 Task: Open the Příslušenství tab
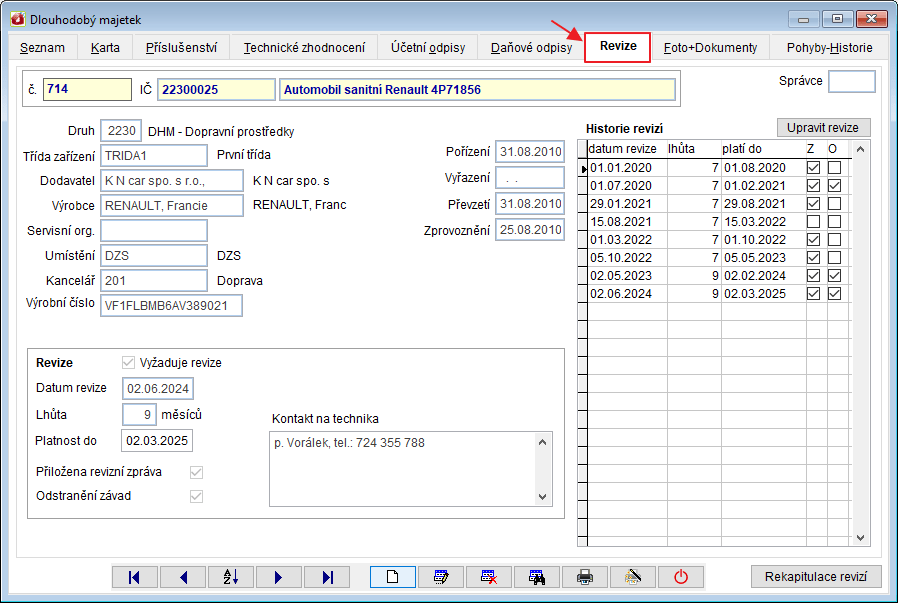pos(182,48)
